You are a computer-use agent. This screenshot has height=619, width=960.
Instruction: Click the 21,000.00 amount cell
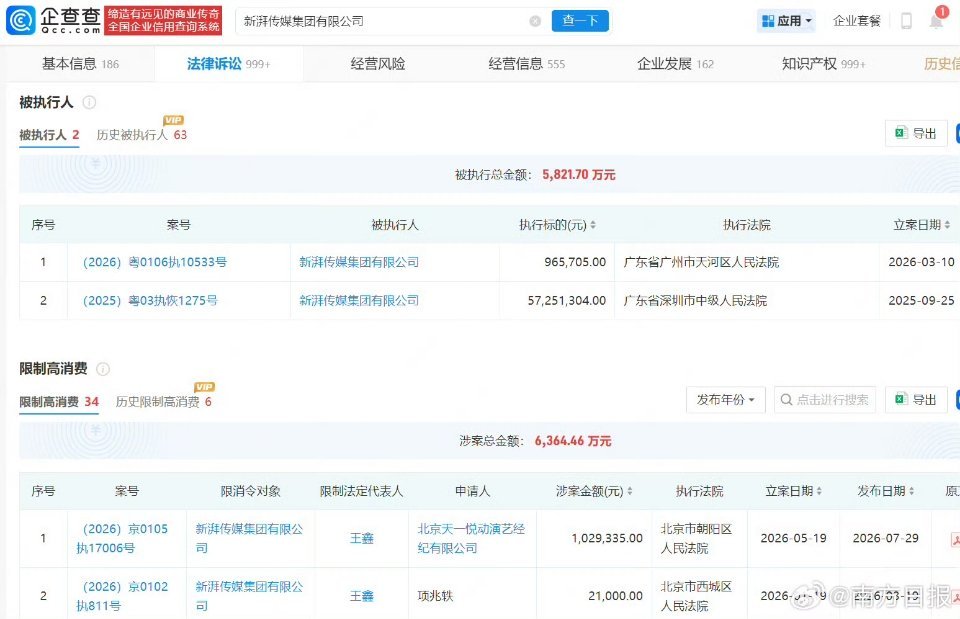point(615,596)
